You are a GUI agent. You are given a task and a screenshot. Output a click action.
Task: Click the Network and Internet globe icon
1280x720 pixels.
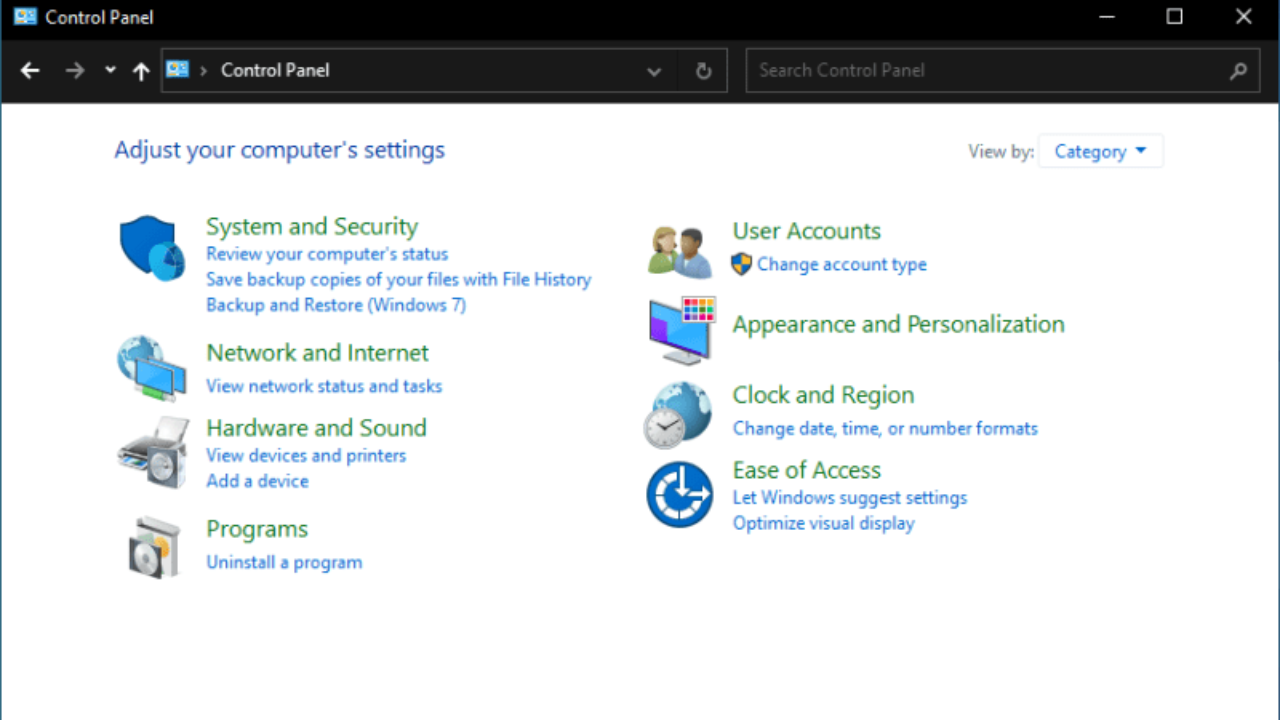pyautogui.click(x=152, y=368)
